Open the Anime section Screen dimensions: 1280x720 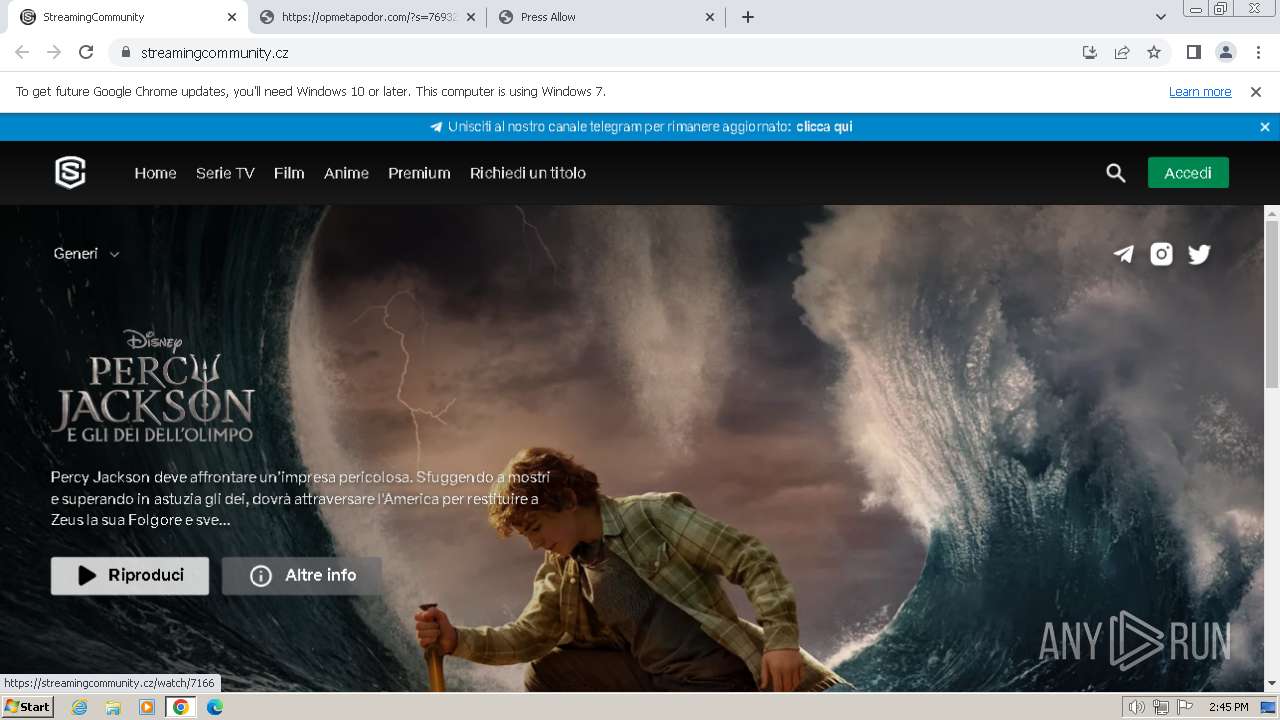pos(346,173)
